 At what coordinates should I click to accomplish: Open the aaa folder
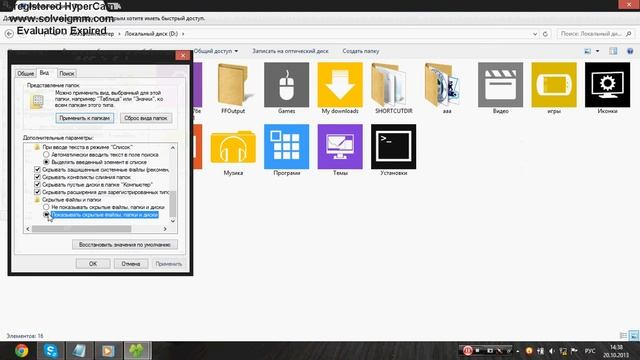point(447,87)
